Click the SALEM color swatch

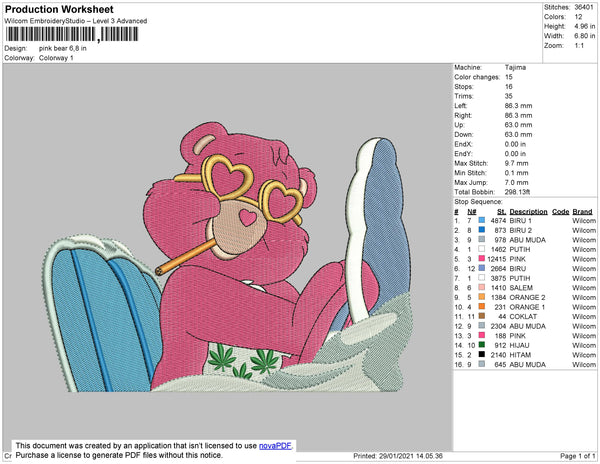tap(481, 287)
